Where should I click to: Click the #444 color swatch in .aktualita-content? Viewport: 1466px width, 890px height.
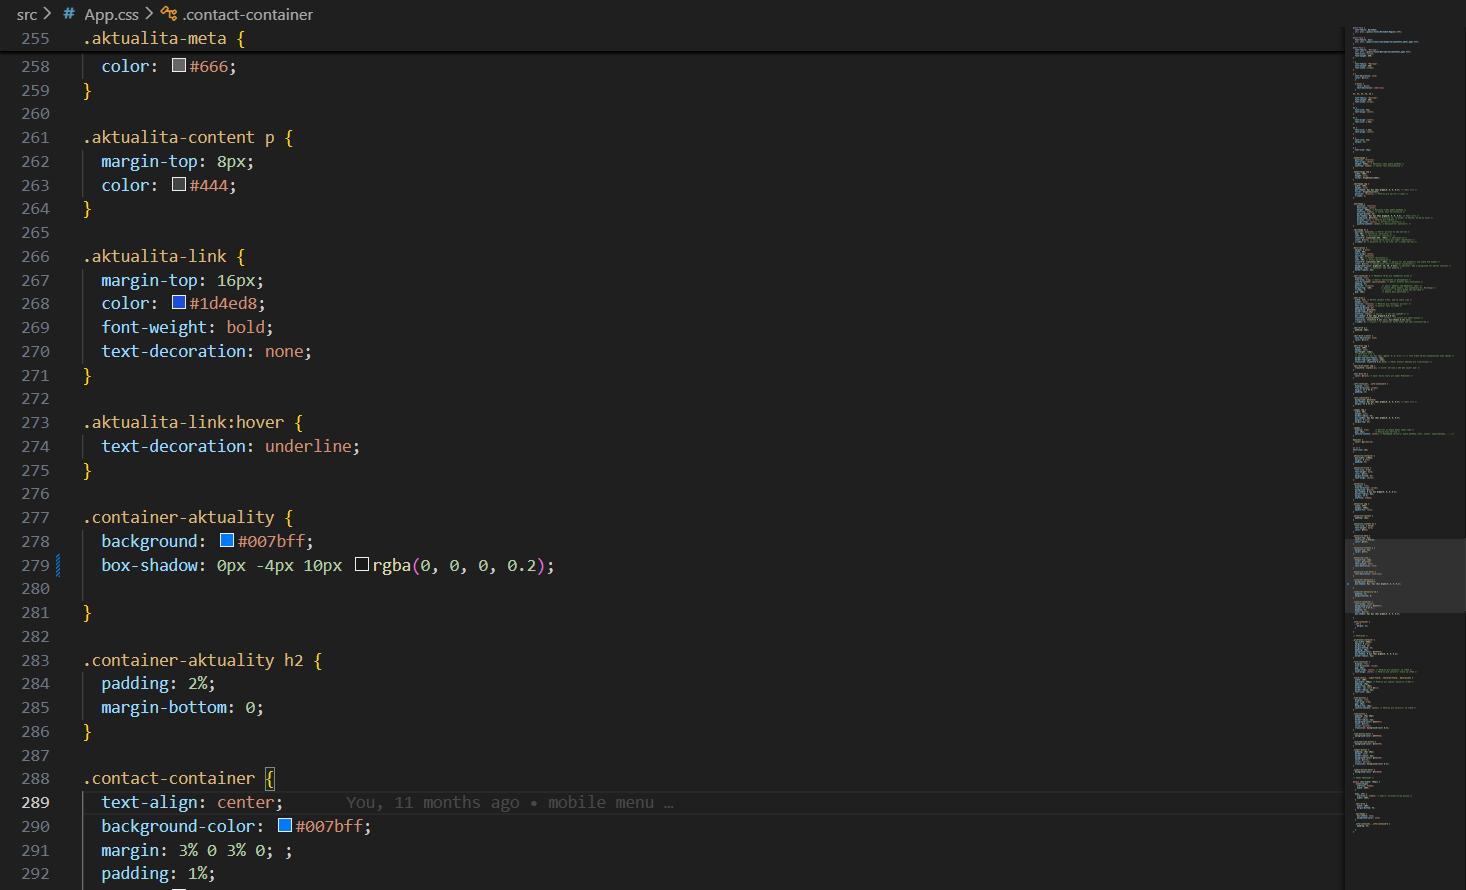tap(178, 184)
